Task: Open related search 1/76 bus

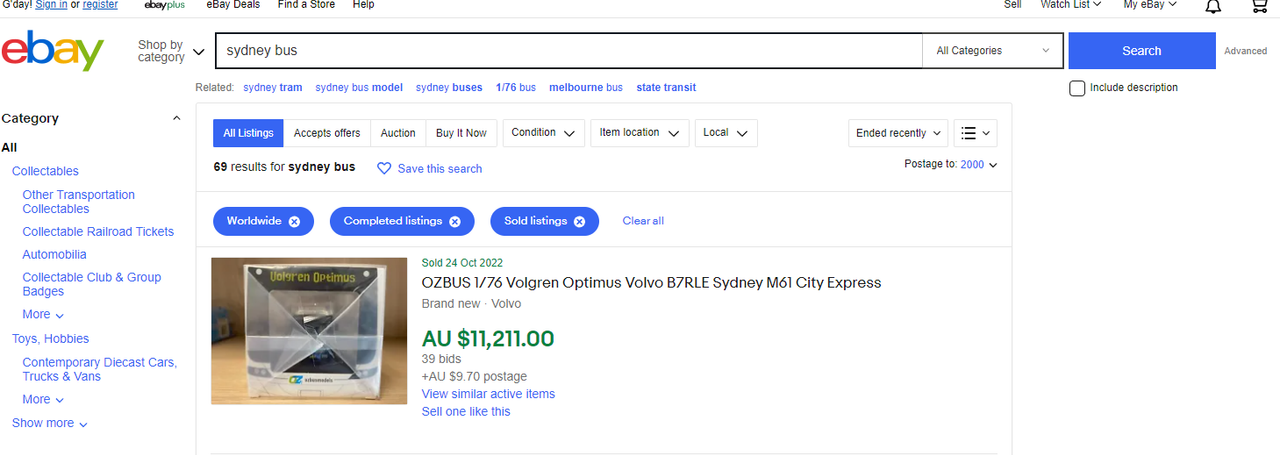Action: point(516,88)
